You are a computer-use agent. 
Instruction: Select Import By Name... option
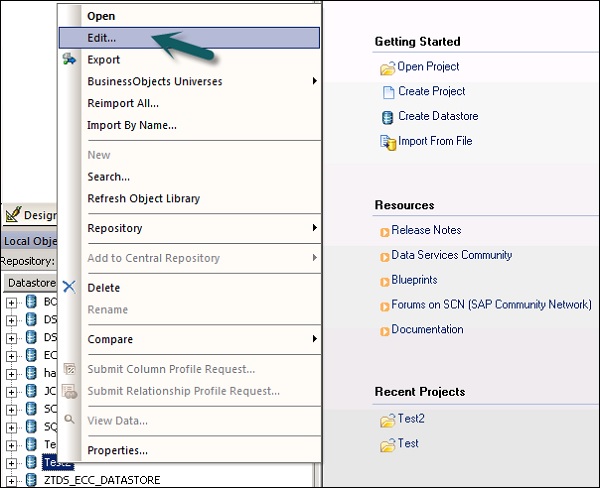tap(132, 125)
